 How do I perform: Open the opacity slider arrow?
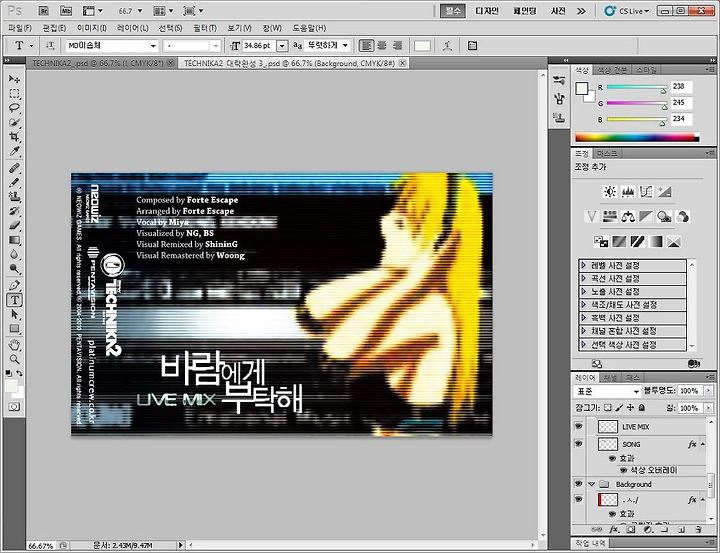pyautogui.click(x=709, y=390)
